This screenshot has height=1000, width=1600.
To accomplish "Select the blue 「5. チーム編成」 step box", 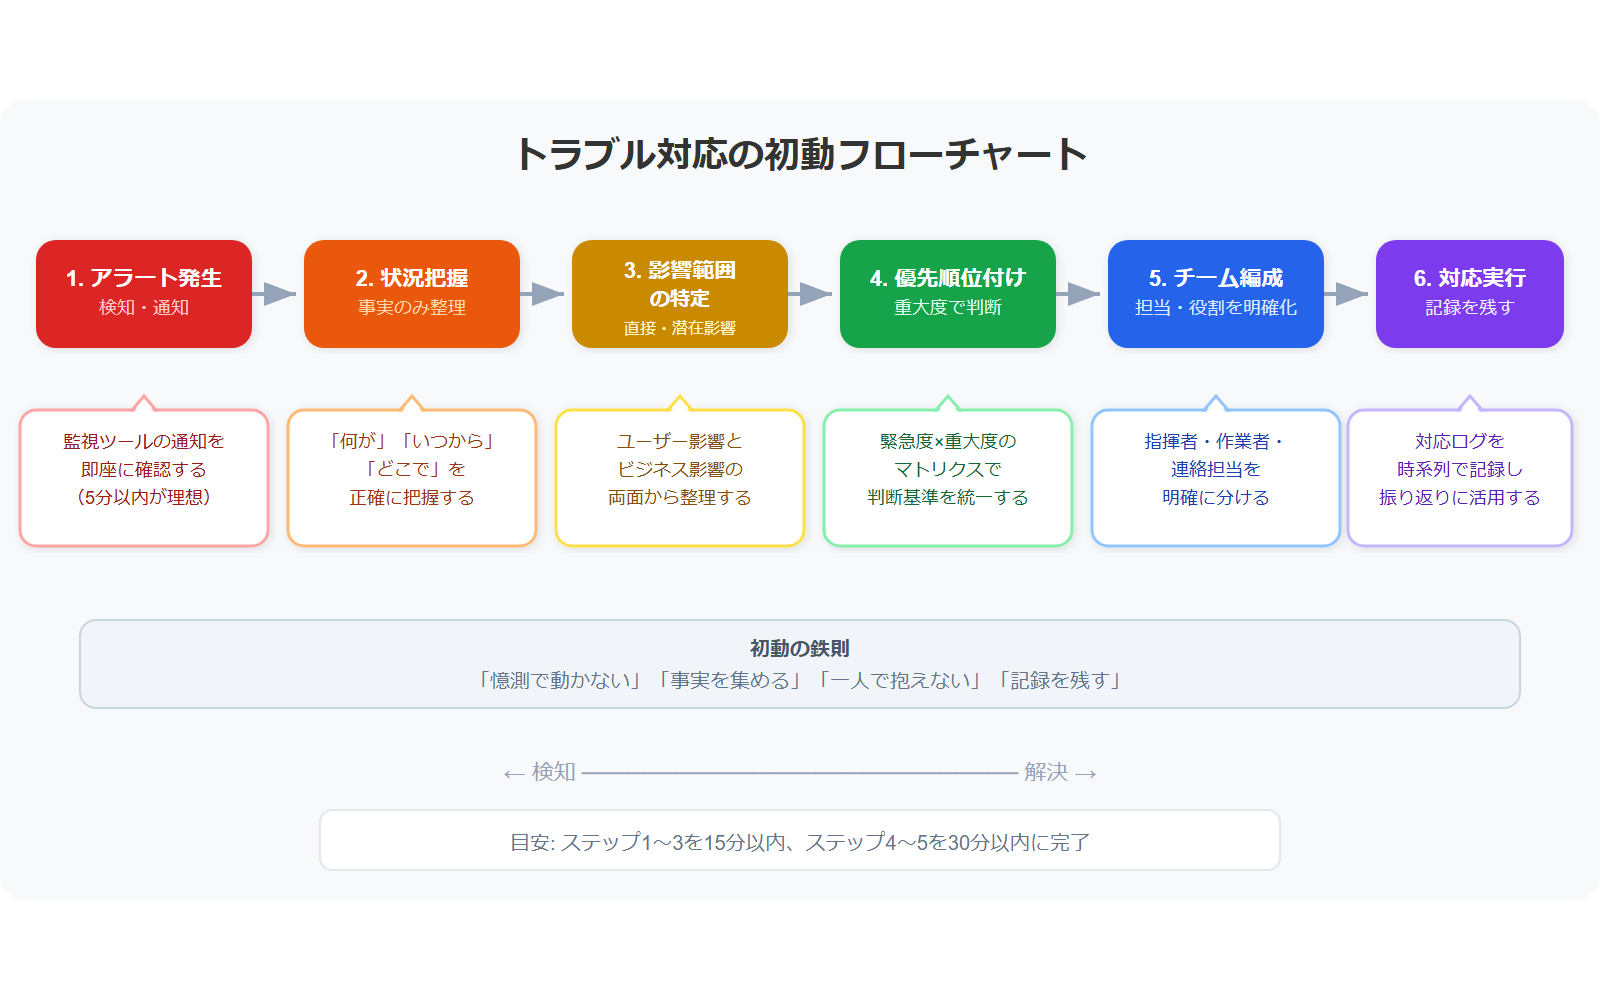I will 1216,294.
